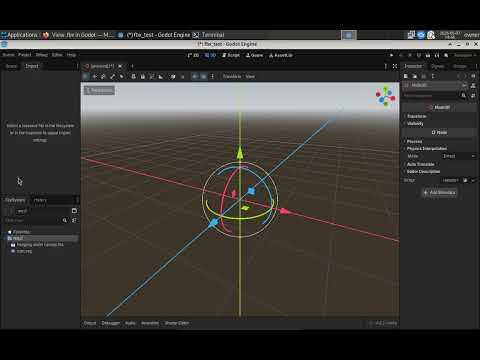Open property tools icon beside Inspector filter

pos(473,95)
